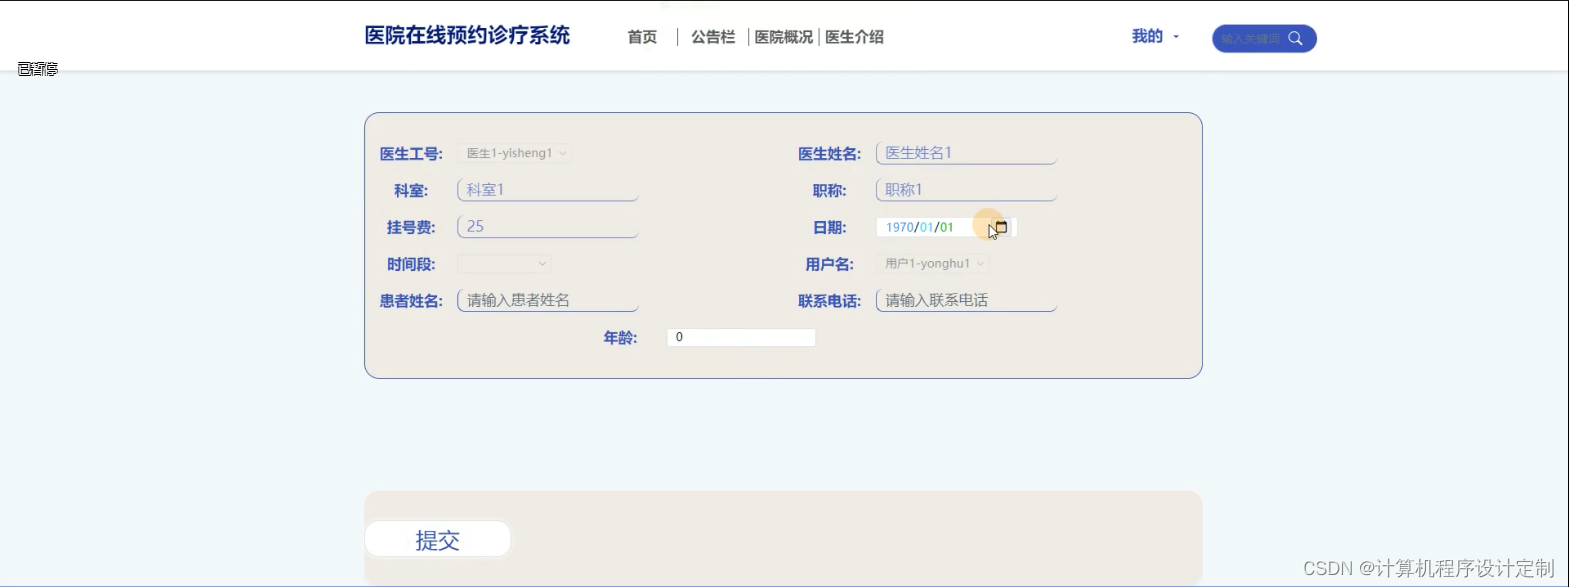1569x587 pixels.
Task: Open the date picker calendar icon
Action: click(x=1001, y=227)
